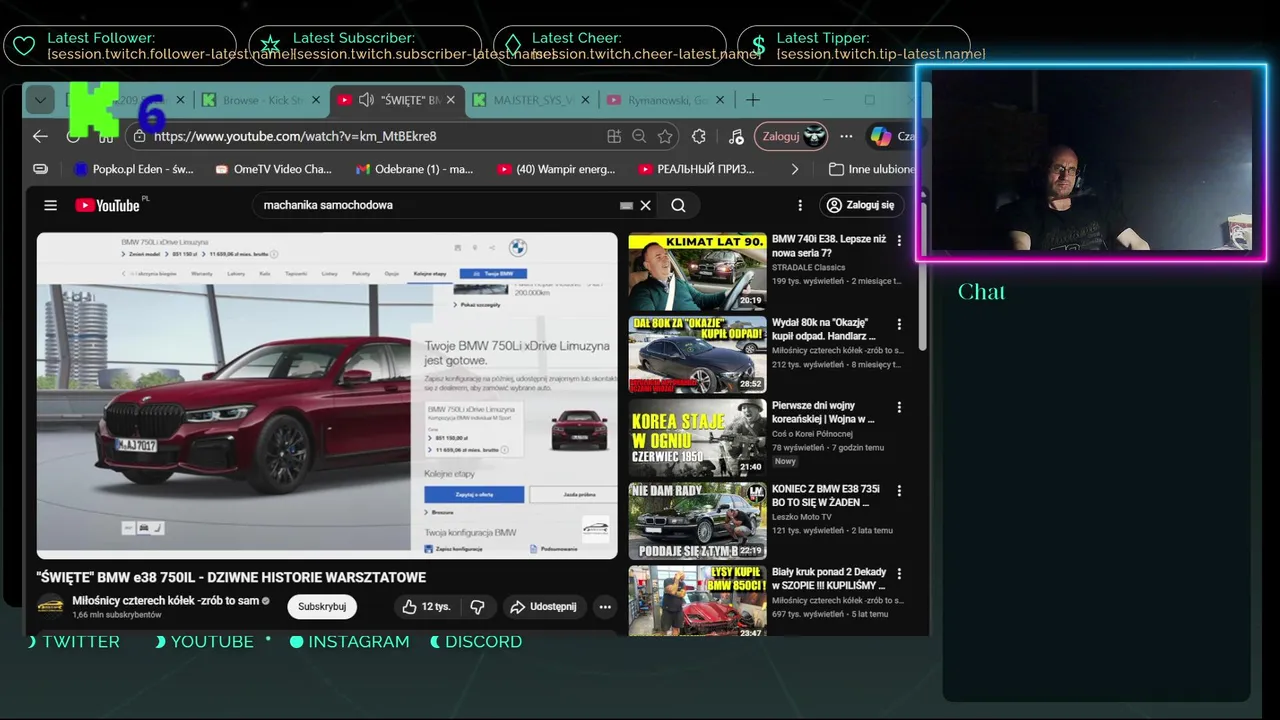
Task: Open Wydał 80k na Okazję thumbnail
Action: point(697,355)
